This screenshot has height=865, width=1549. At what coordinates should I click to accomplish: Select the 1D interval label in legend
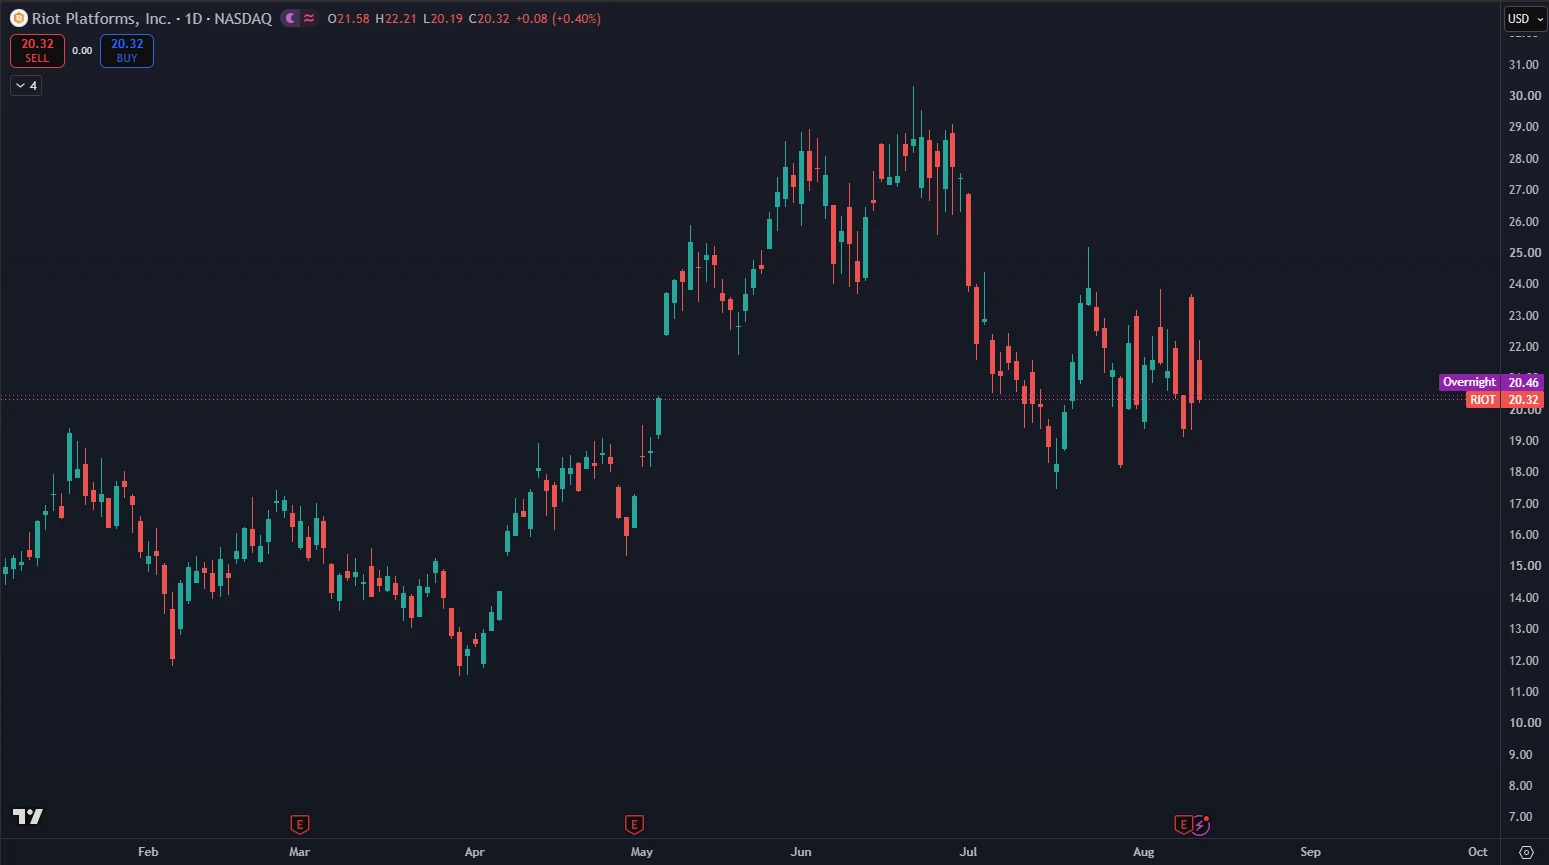pyautogui.click(x=193, y=18)
